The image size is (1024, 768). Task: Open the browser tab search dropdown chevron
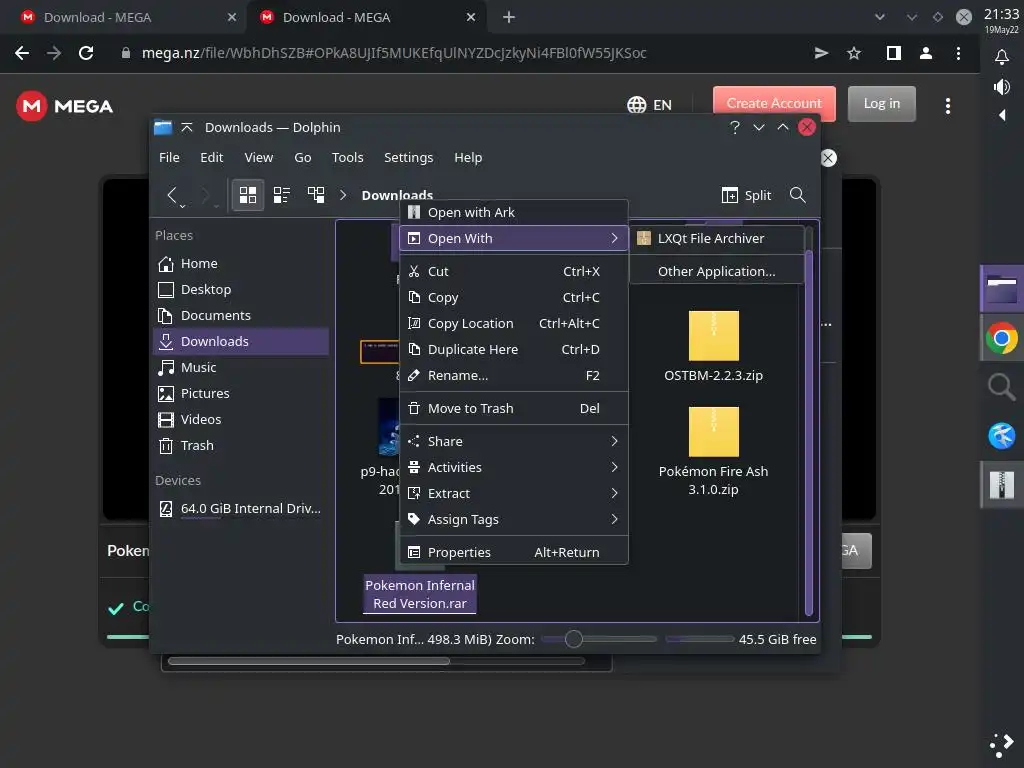880,17
